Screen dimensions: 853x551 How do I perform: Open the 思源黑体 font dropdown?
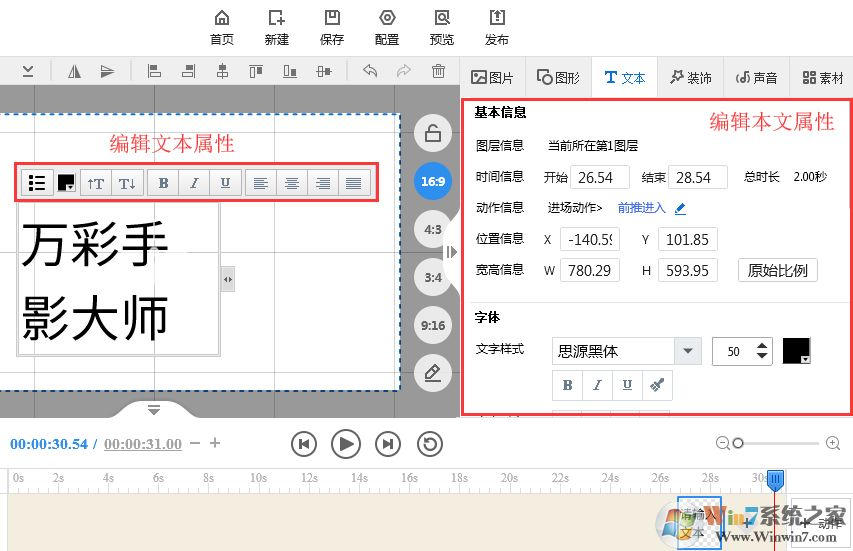[x=687, y=351]
